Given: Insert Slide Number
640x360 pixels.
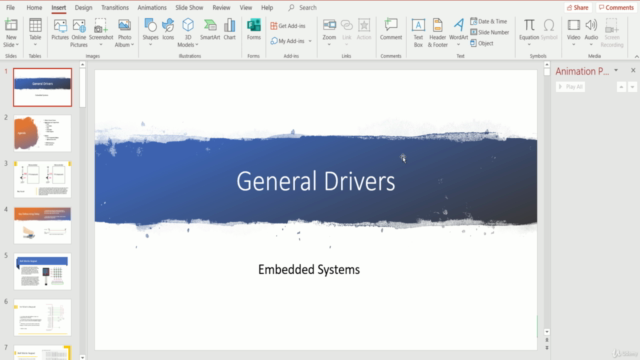Looking at the screenshot, I should click(x=489, y=32).
